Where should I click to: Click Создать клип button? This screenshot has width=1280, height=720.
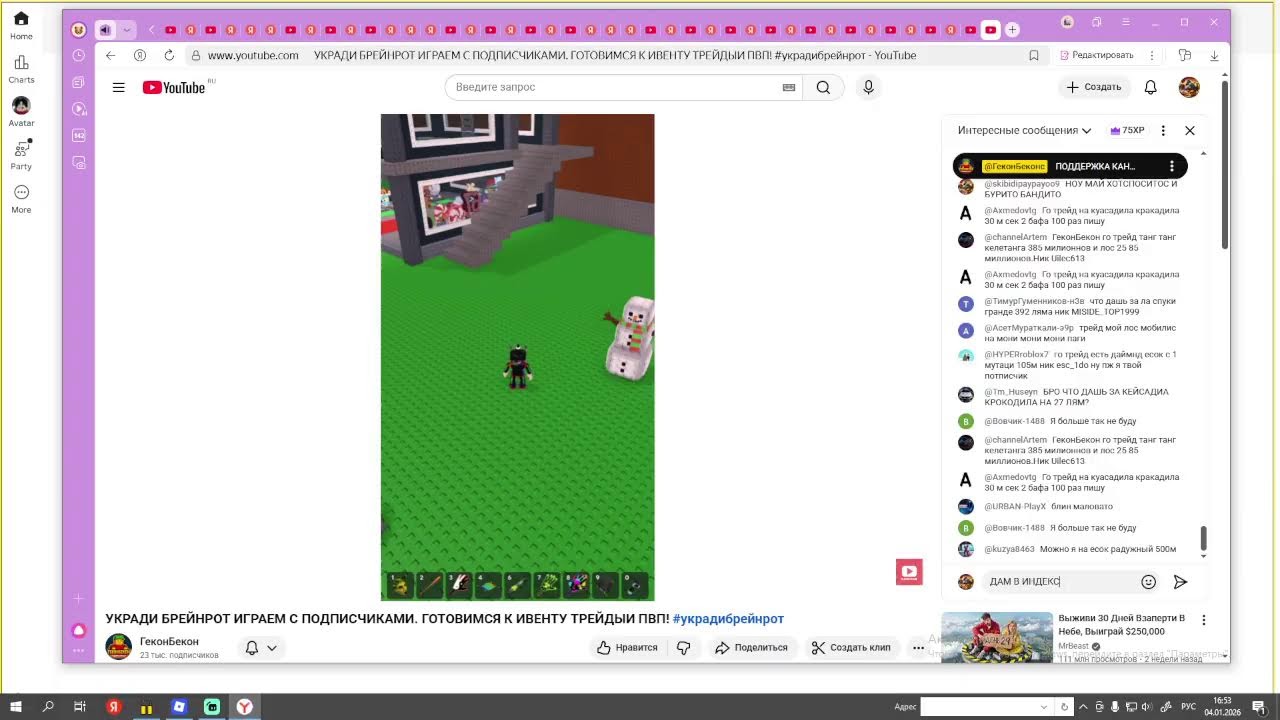point(851,647)
